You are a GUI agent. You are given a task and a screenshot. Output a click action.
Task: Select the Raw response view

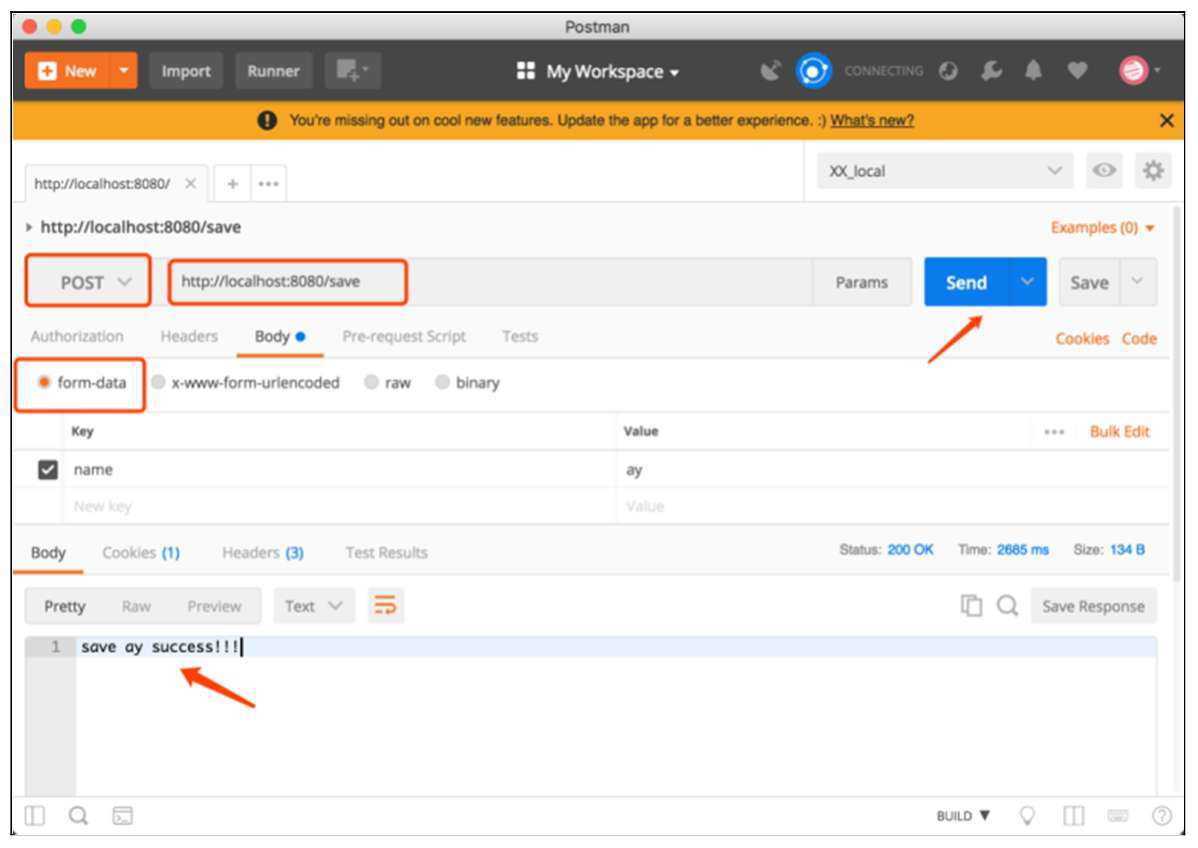point(136,606)
